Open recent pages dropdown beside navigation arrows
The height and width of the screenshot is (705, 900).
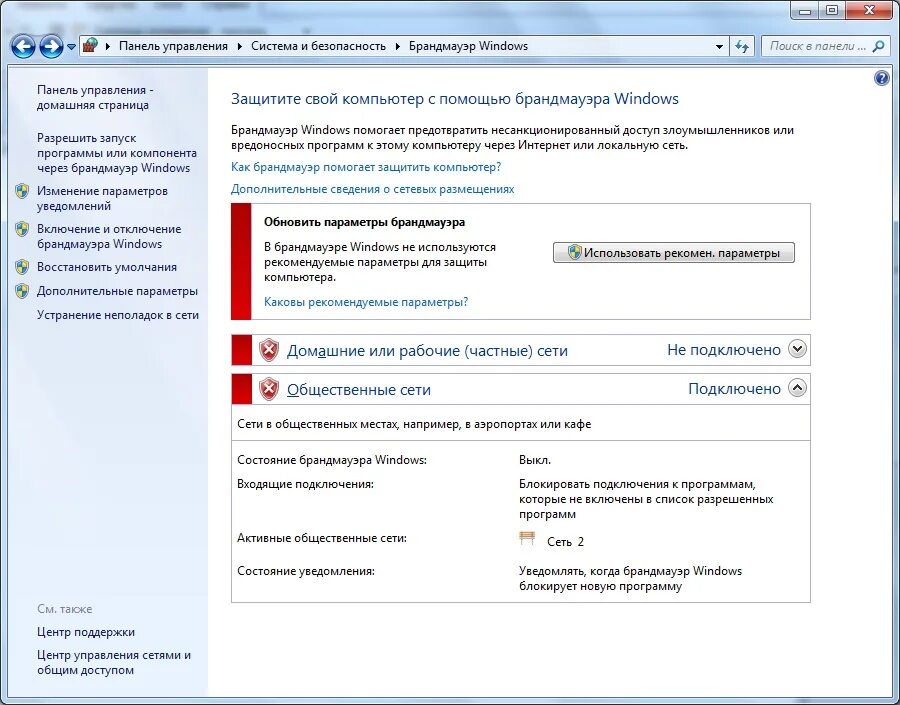click(x=71, y=47)
